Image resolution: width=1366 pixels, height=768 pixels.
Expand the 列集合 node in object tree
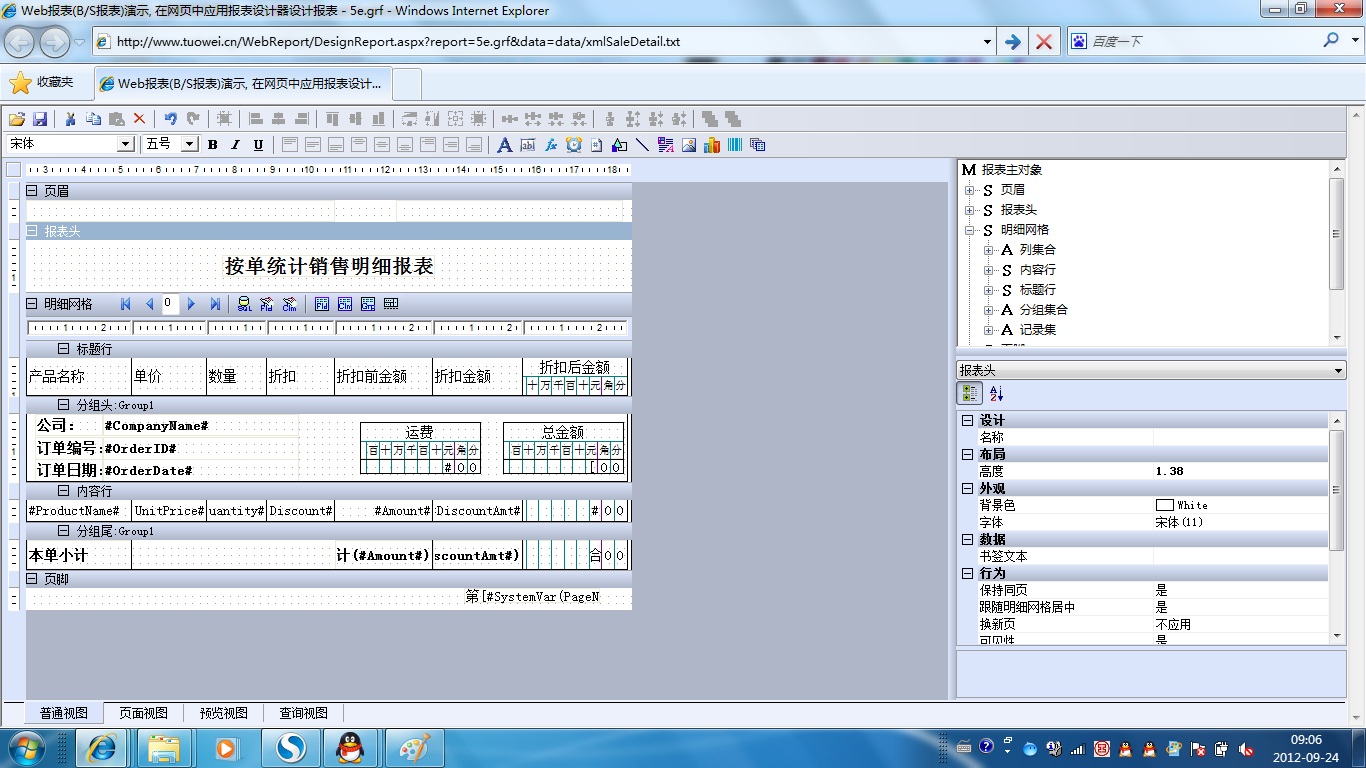[989, 250]
